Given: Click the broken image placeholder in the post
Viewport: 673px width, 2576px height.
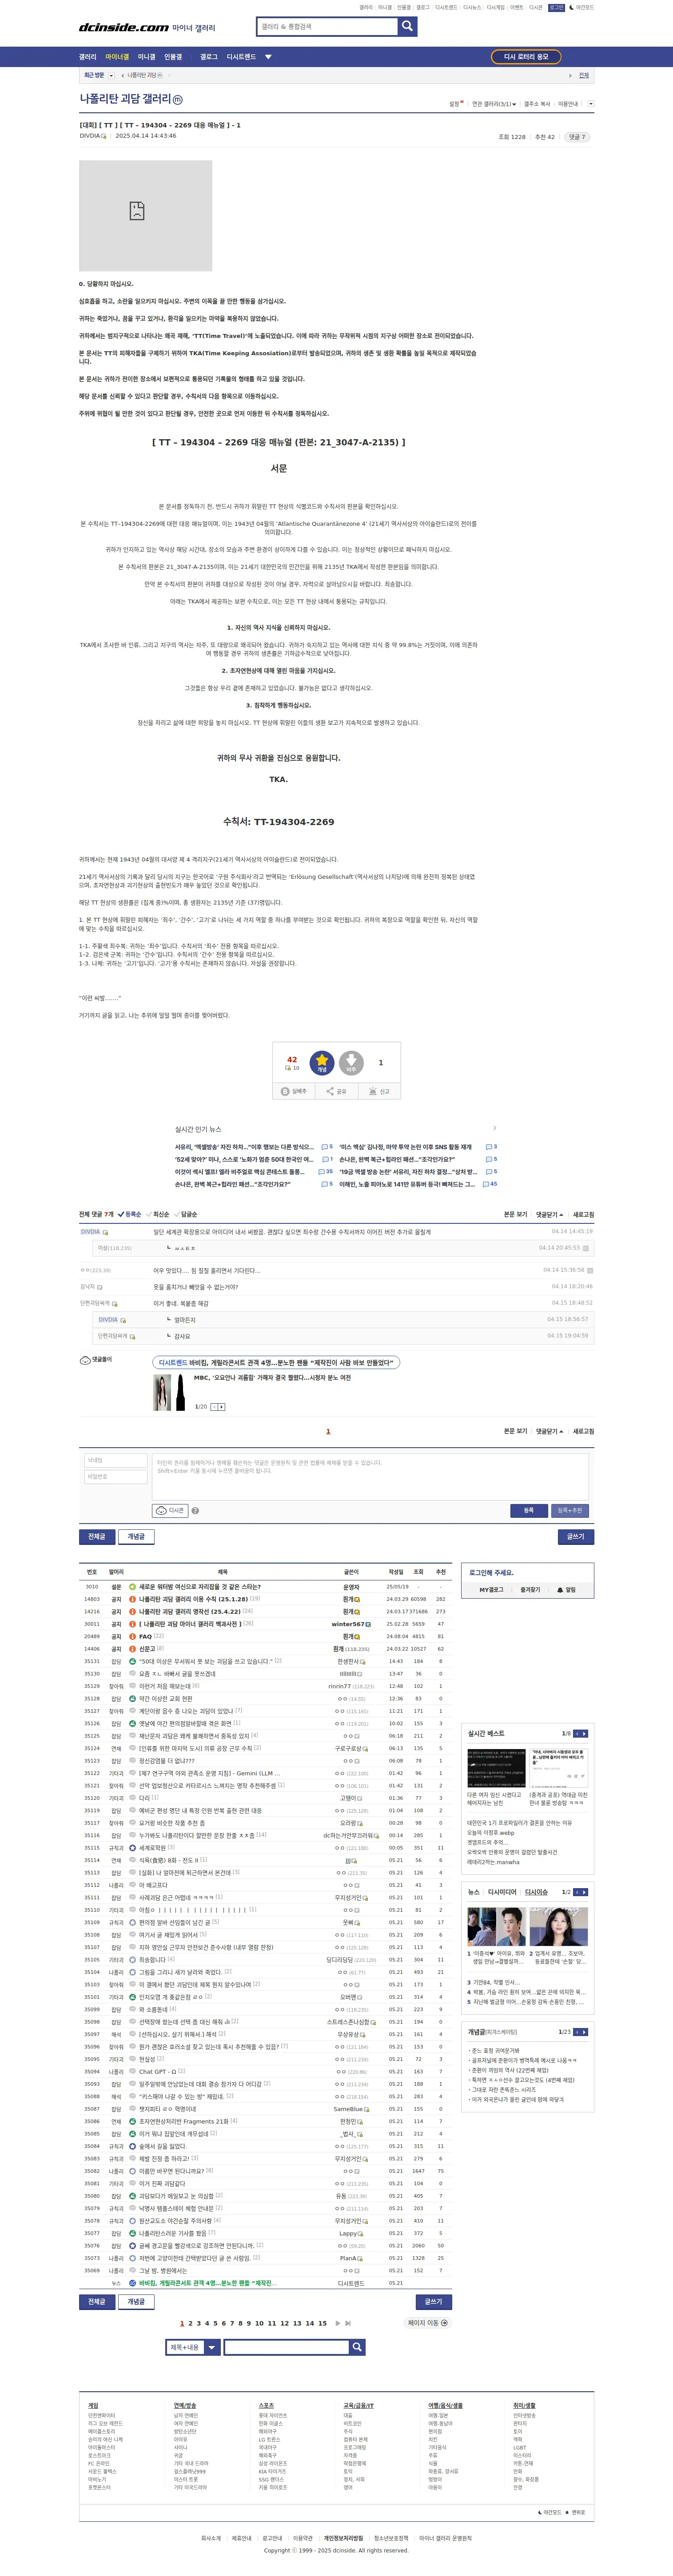Looking at the screenshot, I should pos(145,215).
